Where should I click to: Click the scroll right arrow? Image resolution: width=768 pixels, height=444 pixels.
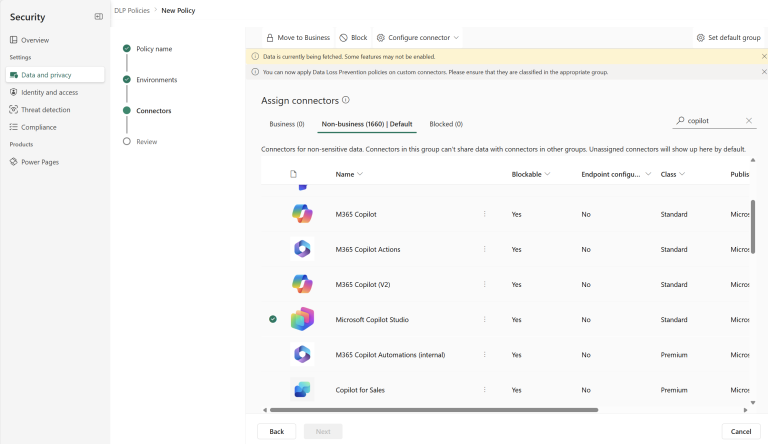[x=745, y=410]
